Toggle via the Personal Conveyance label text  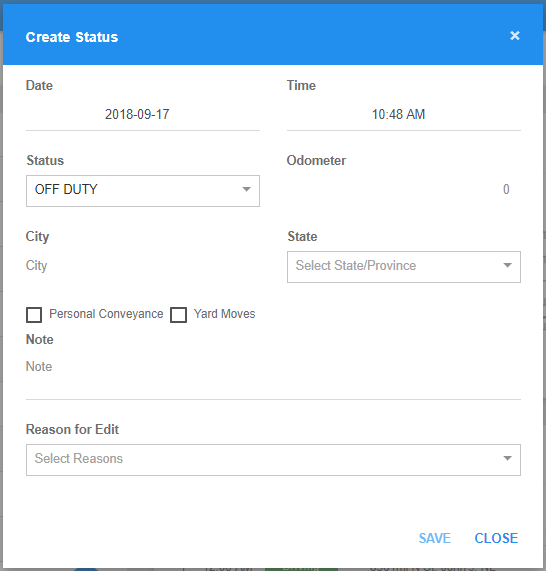[106, 314]
